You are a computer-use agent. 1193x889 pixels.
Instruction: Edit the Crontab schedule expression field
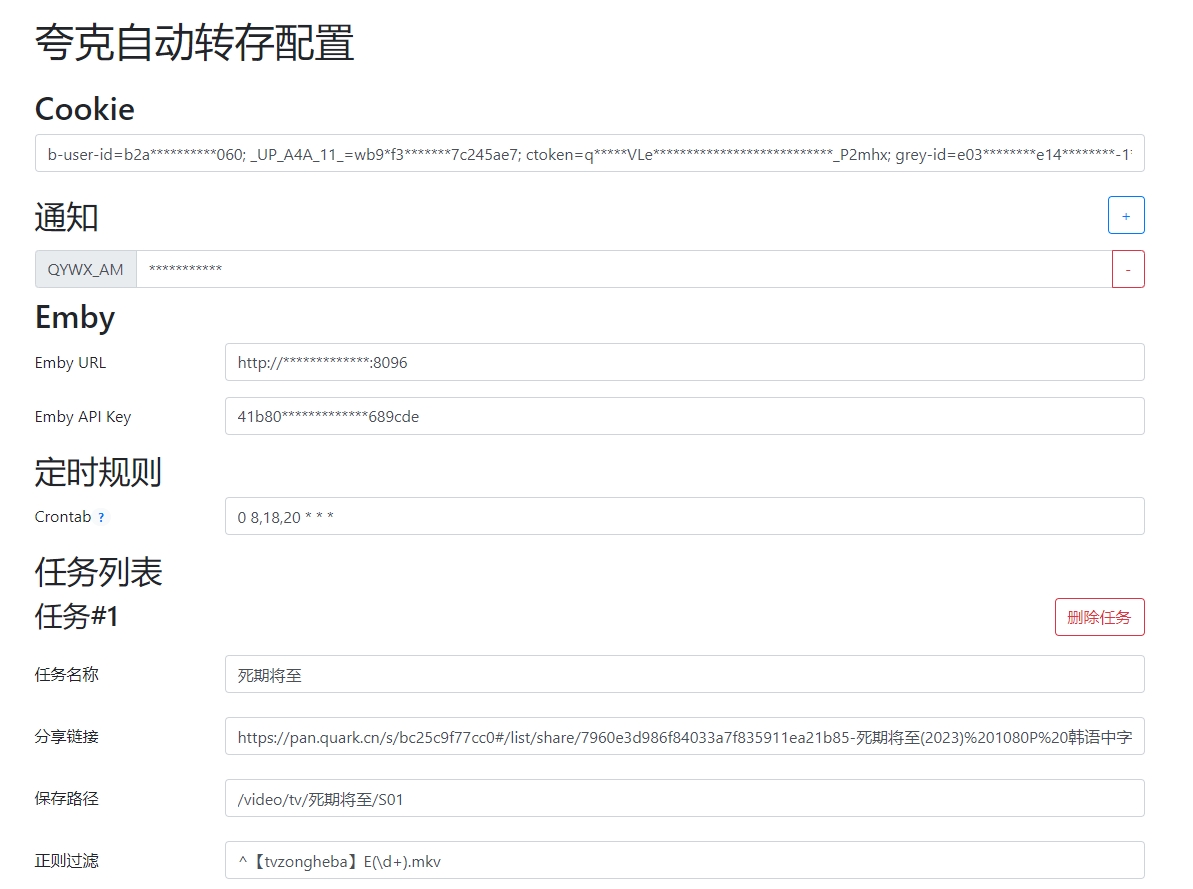tap(685, 516)
